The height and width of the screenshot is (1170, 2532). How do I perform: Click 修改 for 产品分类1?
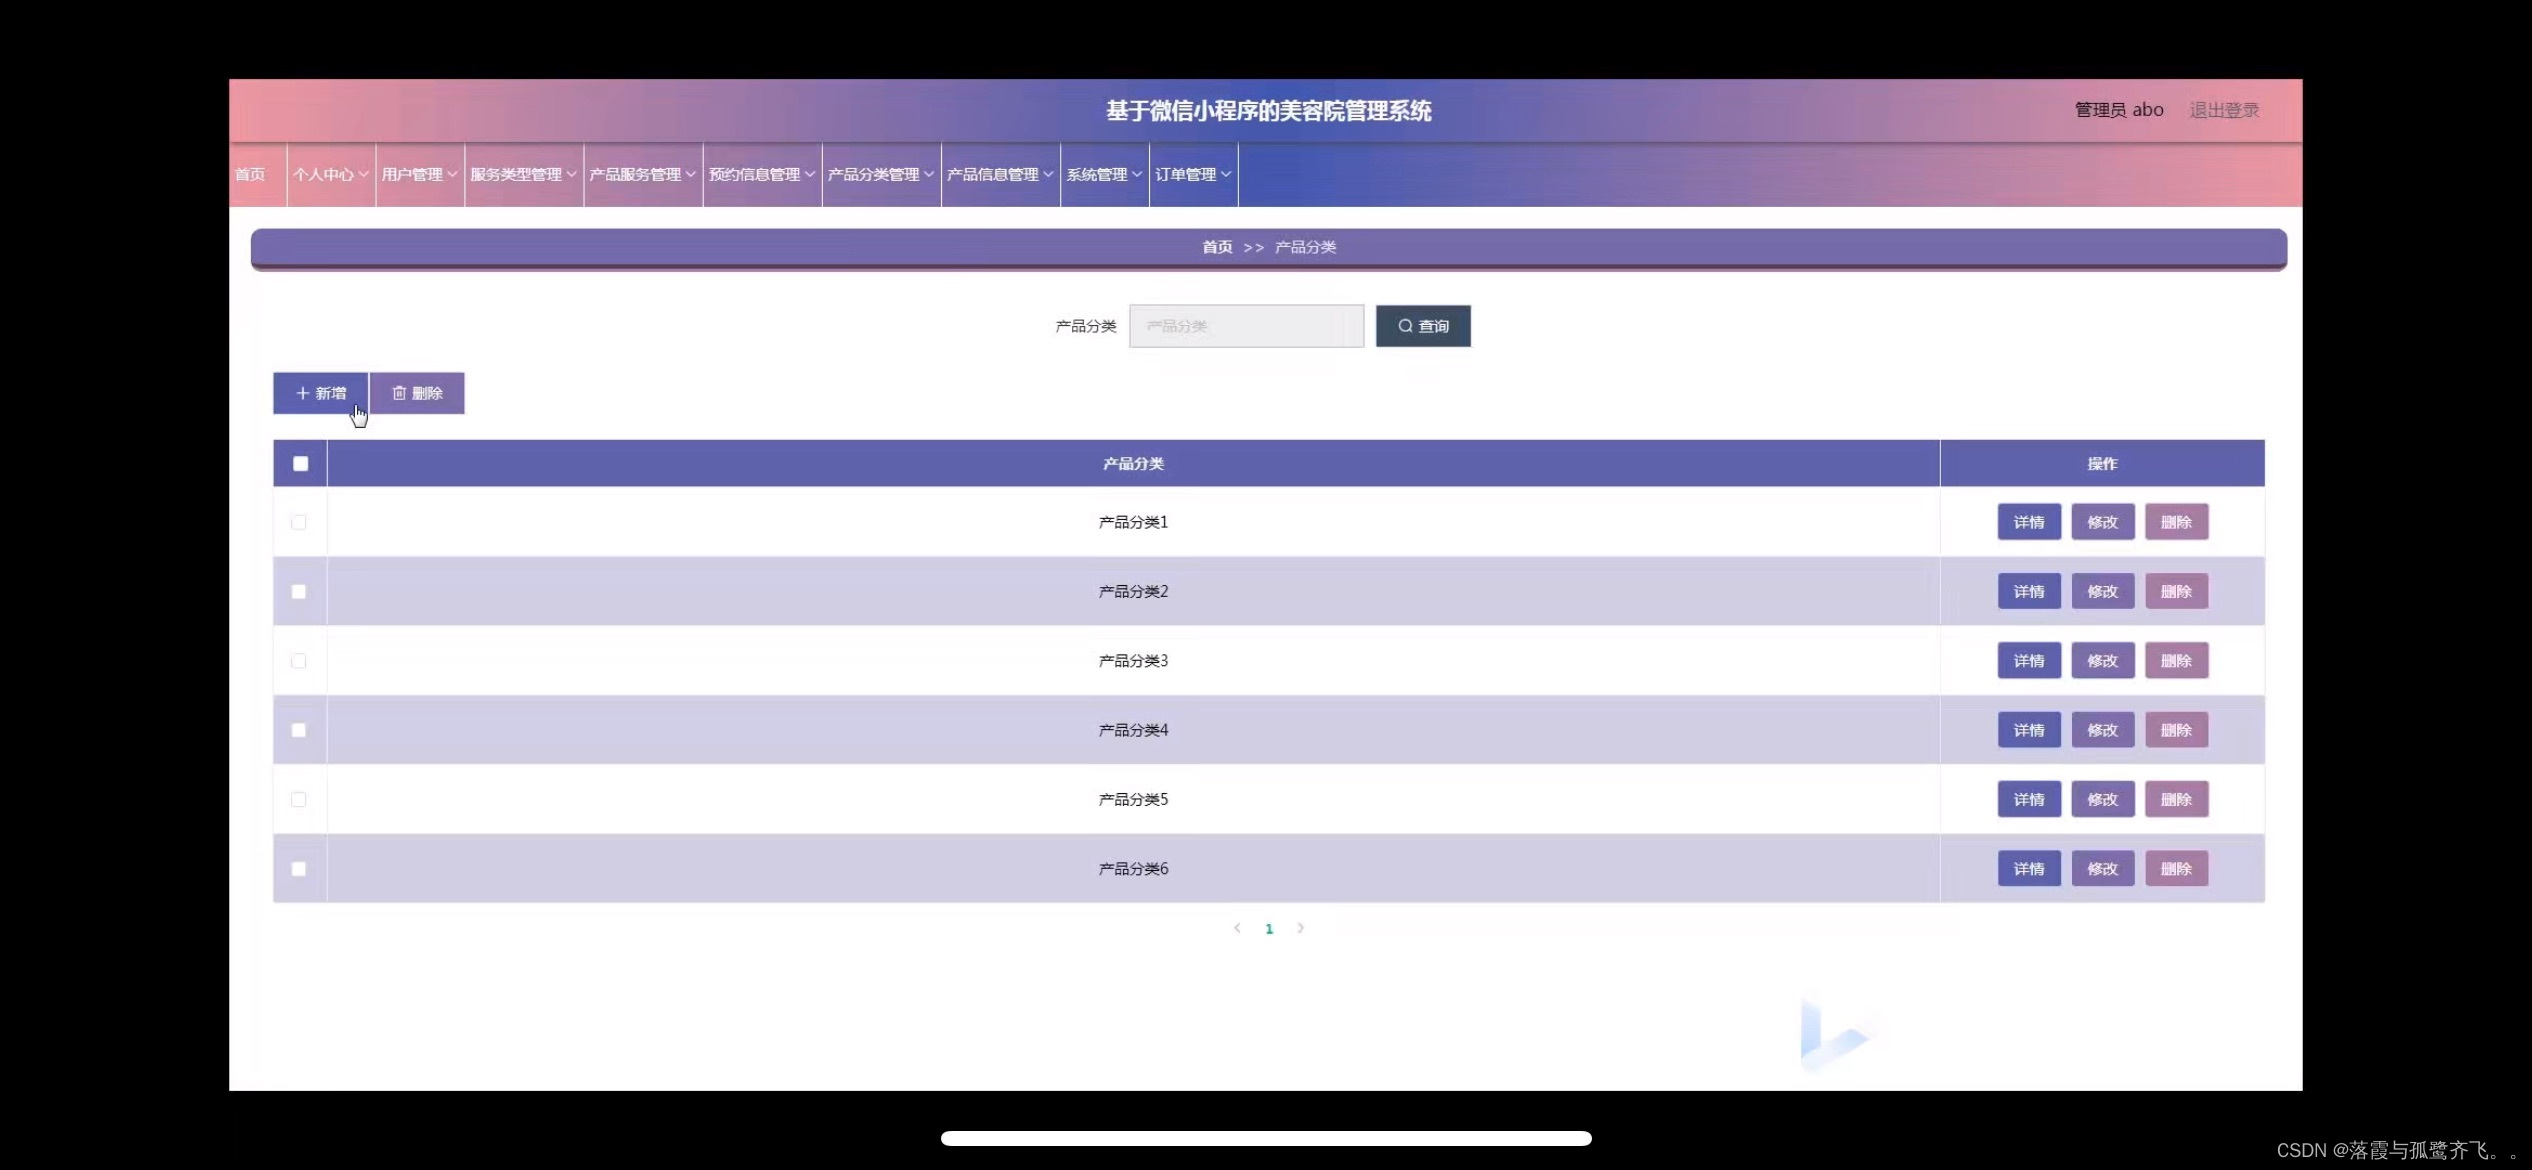(2103, 522)
